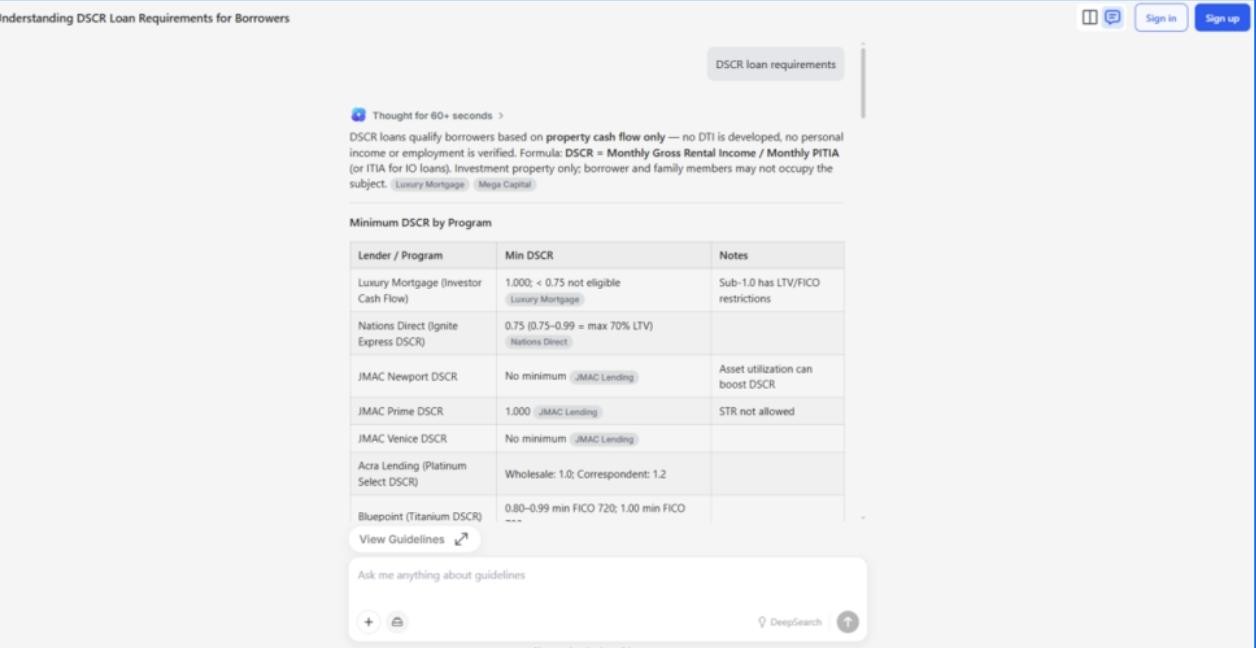Click '0.75 (0.75–0.99 = max 70% LTV)' text

click(x=579, y=325)
